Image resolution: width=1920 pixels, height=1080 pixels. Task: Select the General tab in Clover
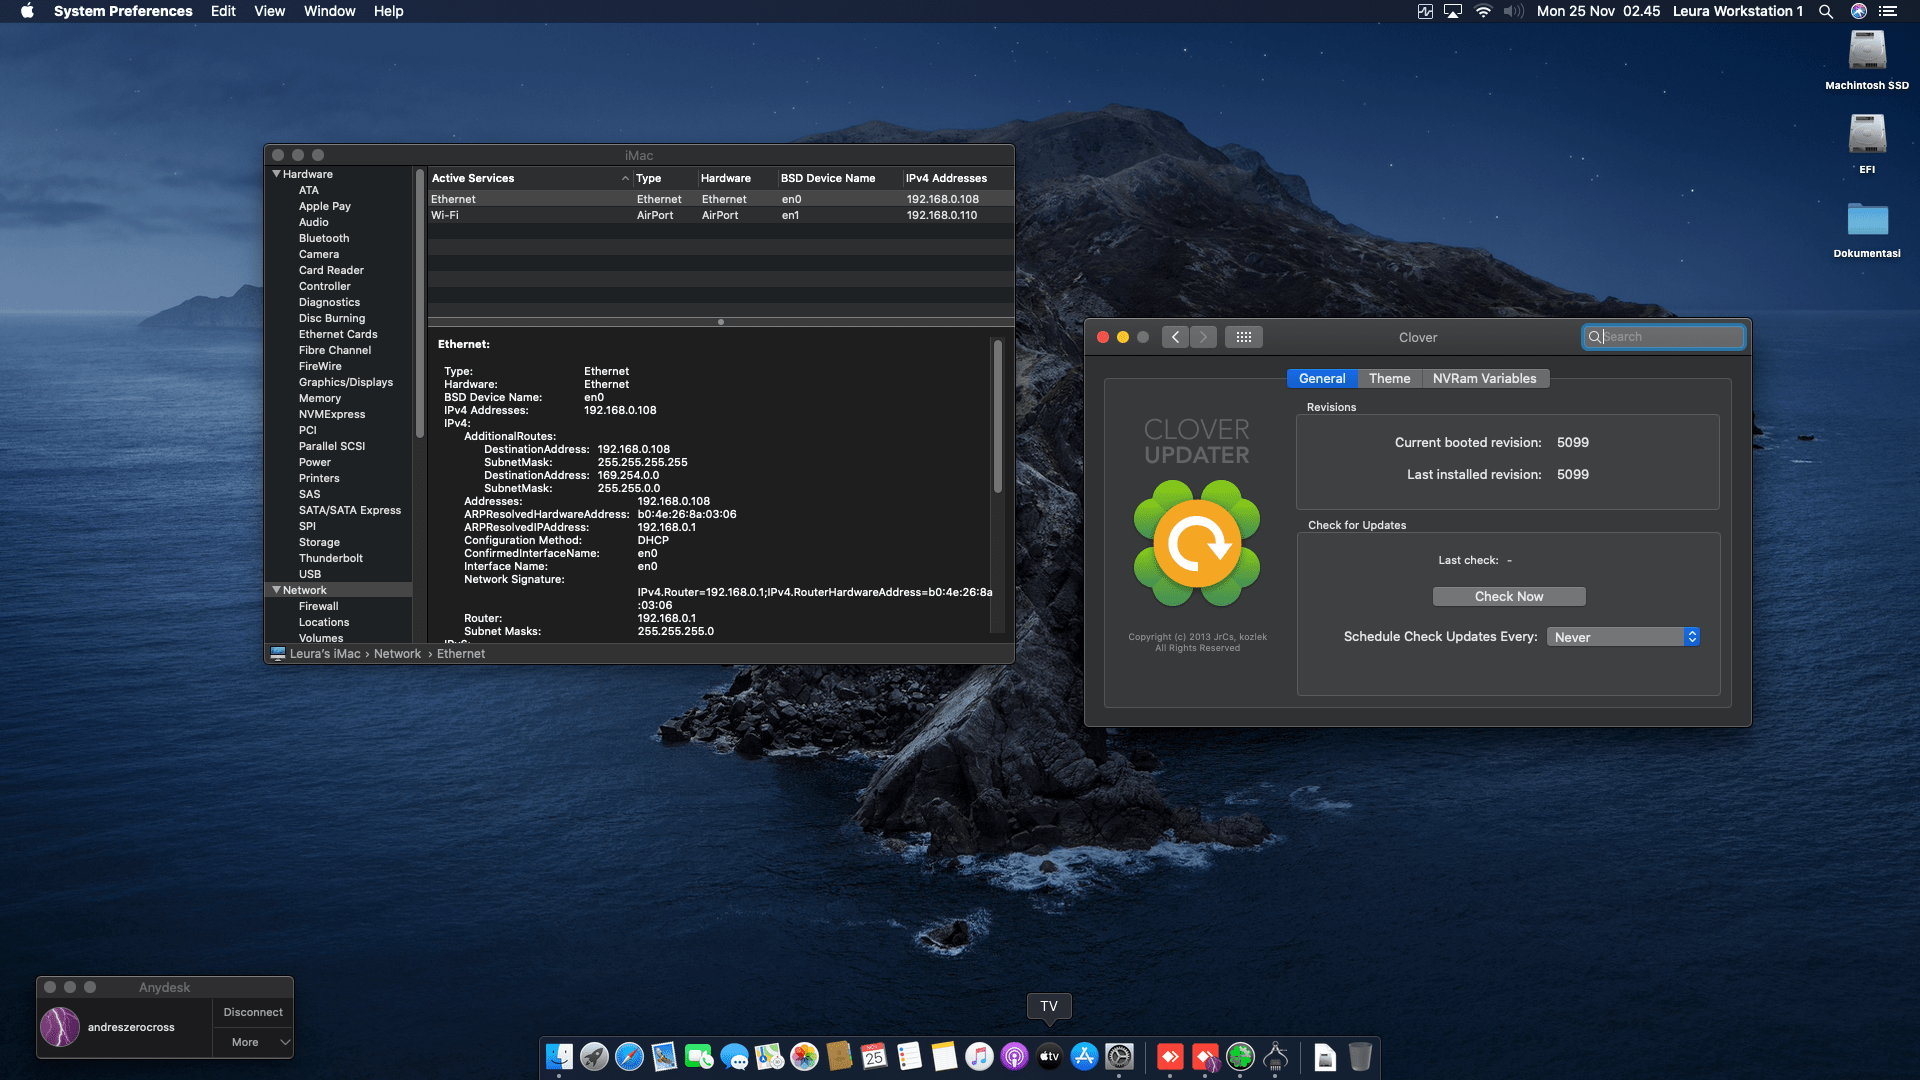1322,378
